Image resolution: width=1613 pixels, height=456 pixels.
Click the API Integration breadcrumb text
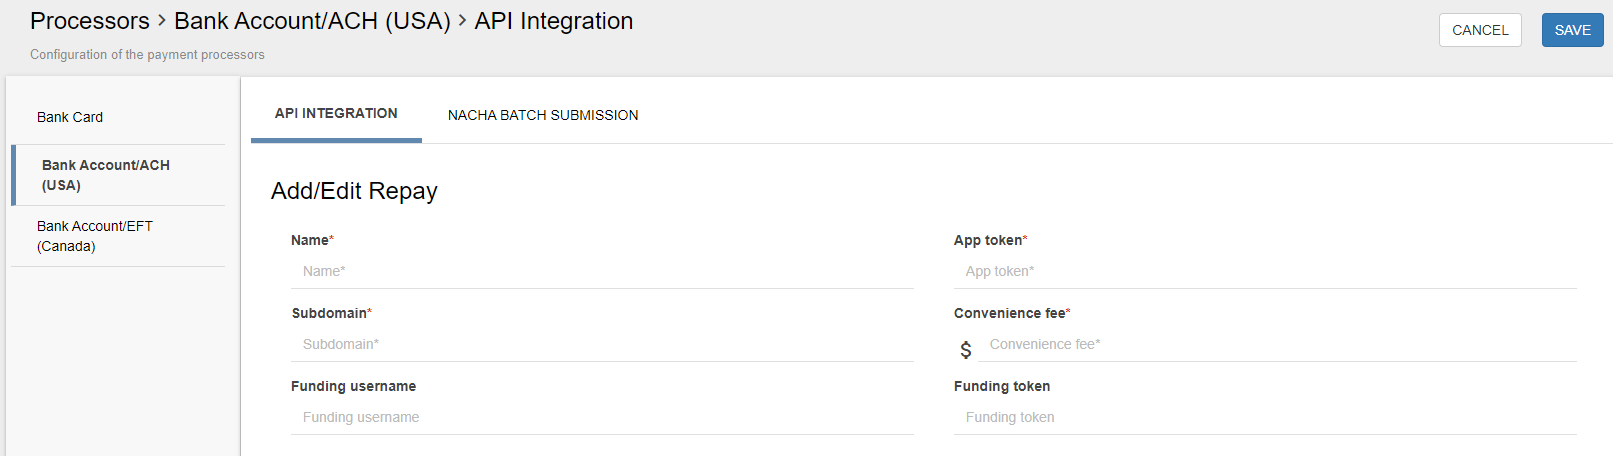553,21
